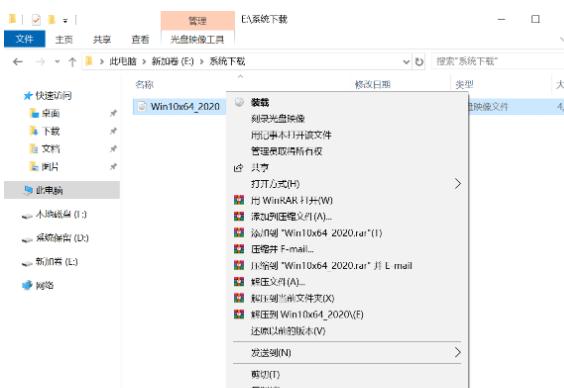
Task: Focus the search 系统下载 box
Action: point(498,61)
